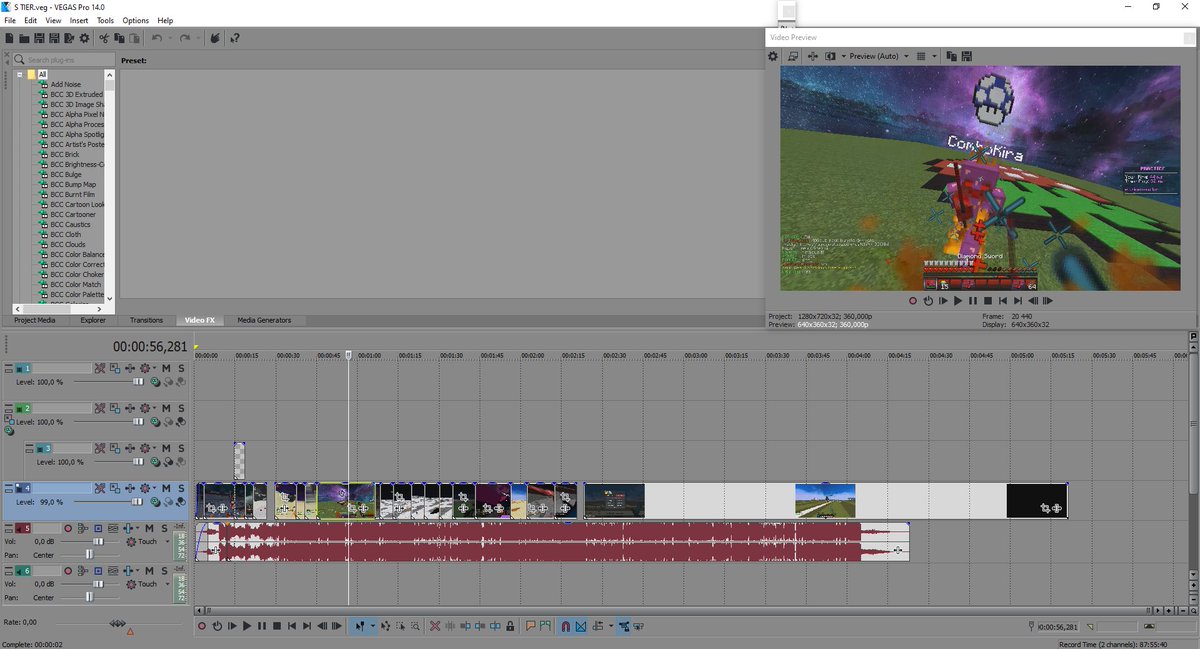Arm audio track 5 for record
The width and height of the screenshot is (1200, 649).
[x=68, y=528]
